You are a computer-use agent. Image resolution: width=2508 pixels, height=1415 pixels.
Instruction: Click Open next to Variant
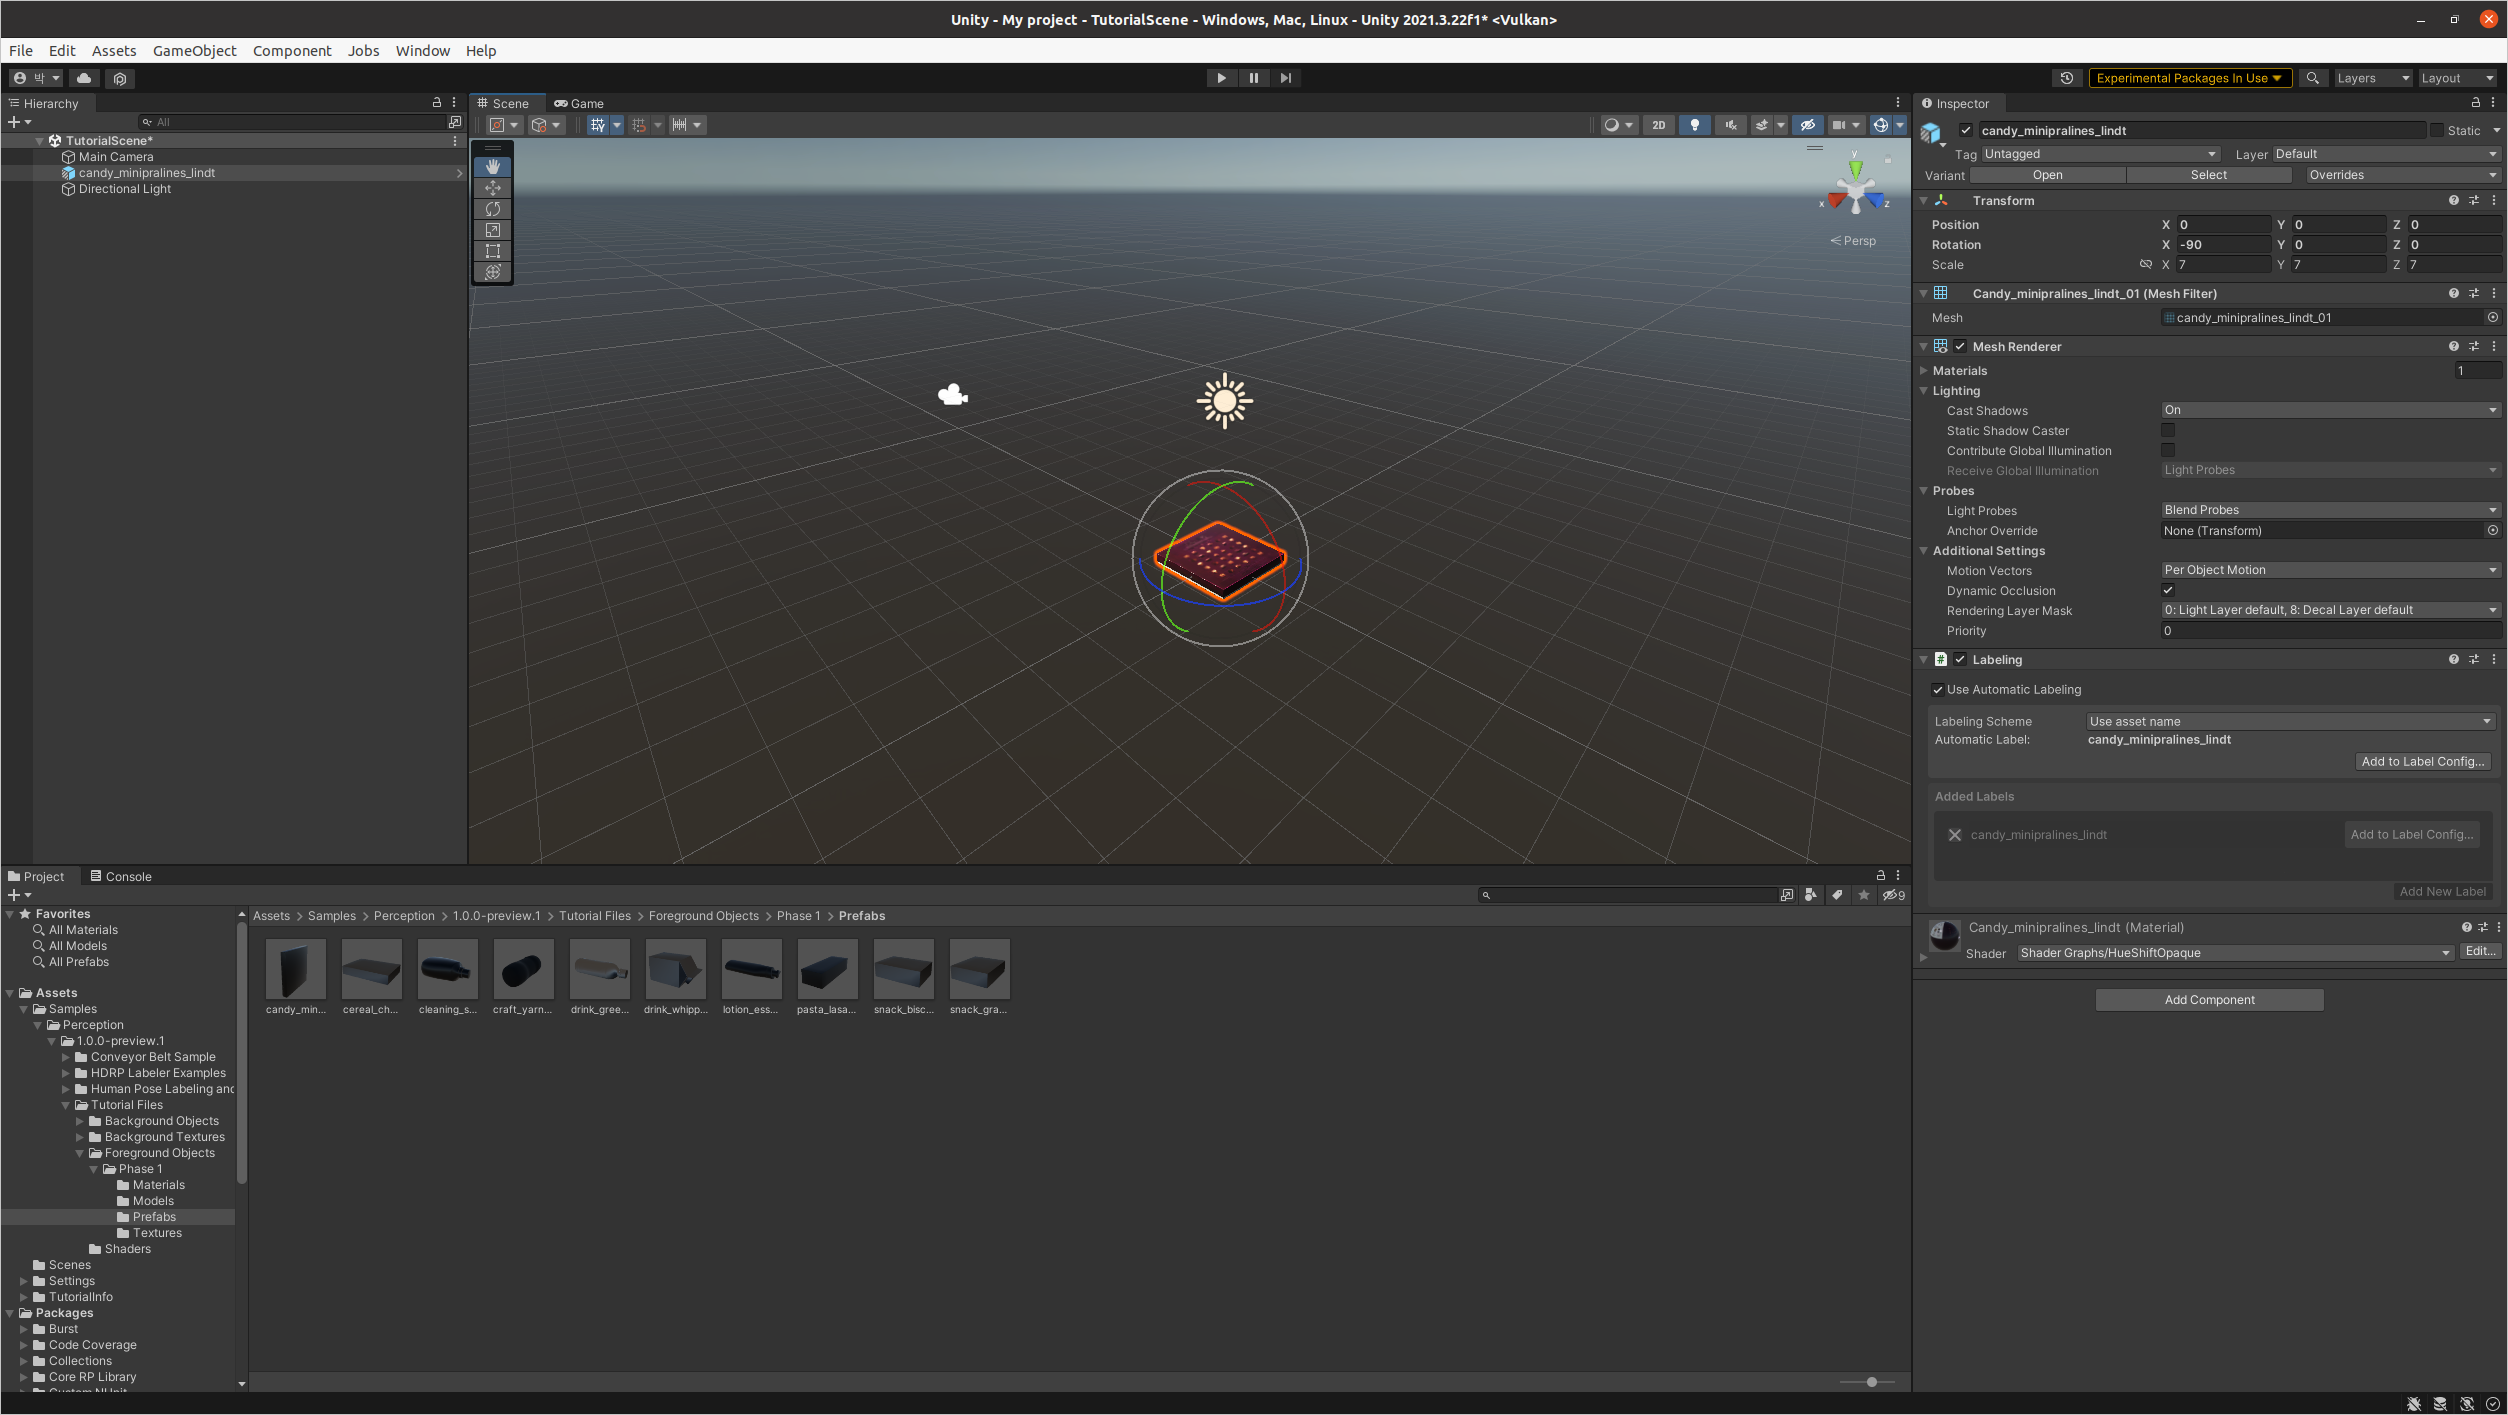tap(2047, 175)
